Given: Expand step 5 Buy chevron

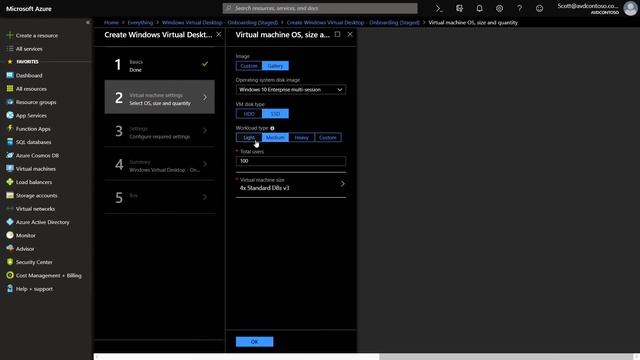Looking at the screenshot, I should (205, 197).
